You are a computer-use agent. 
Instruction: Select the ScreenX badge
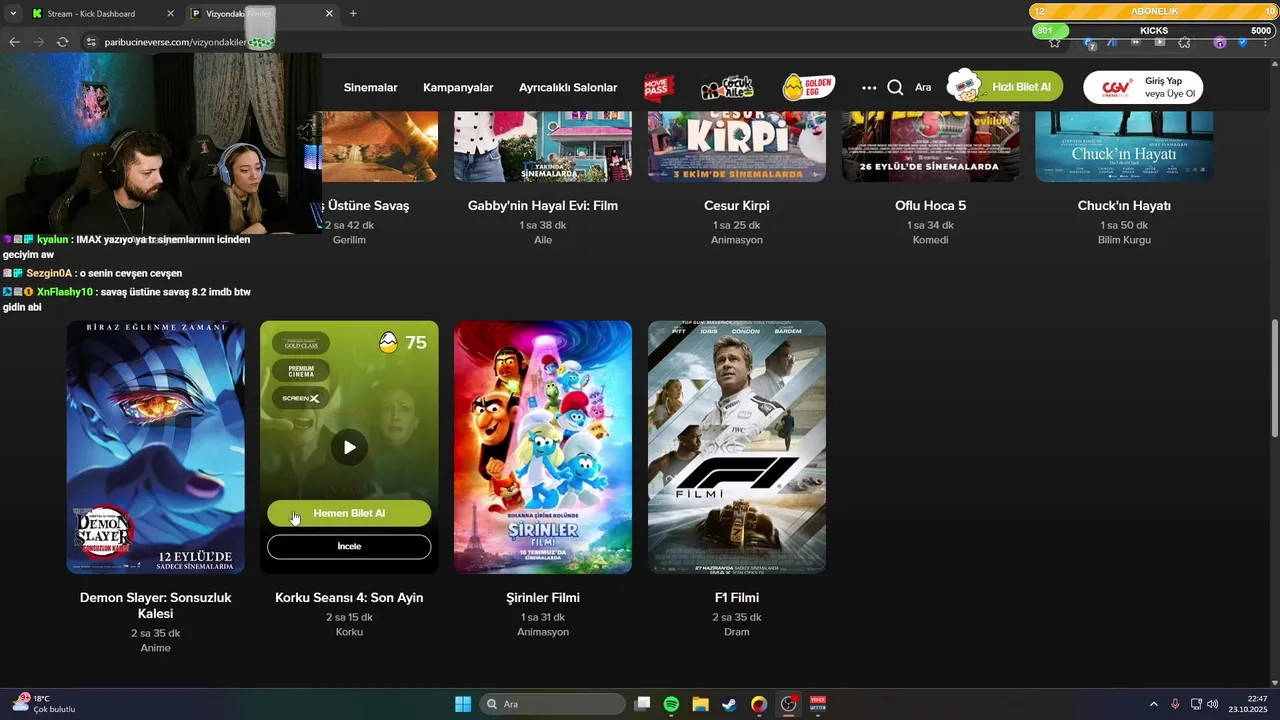click(x=301, y=398)
